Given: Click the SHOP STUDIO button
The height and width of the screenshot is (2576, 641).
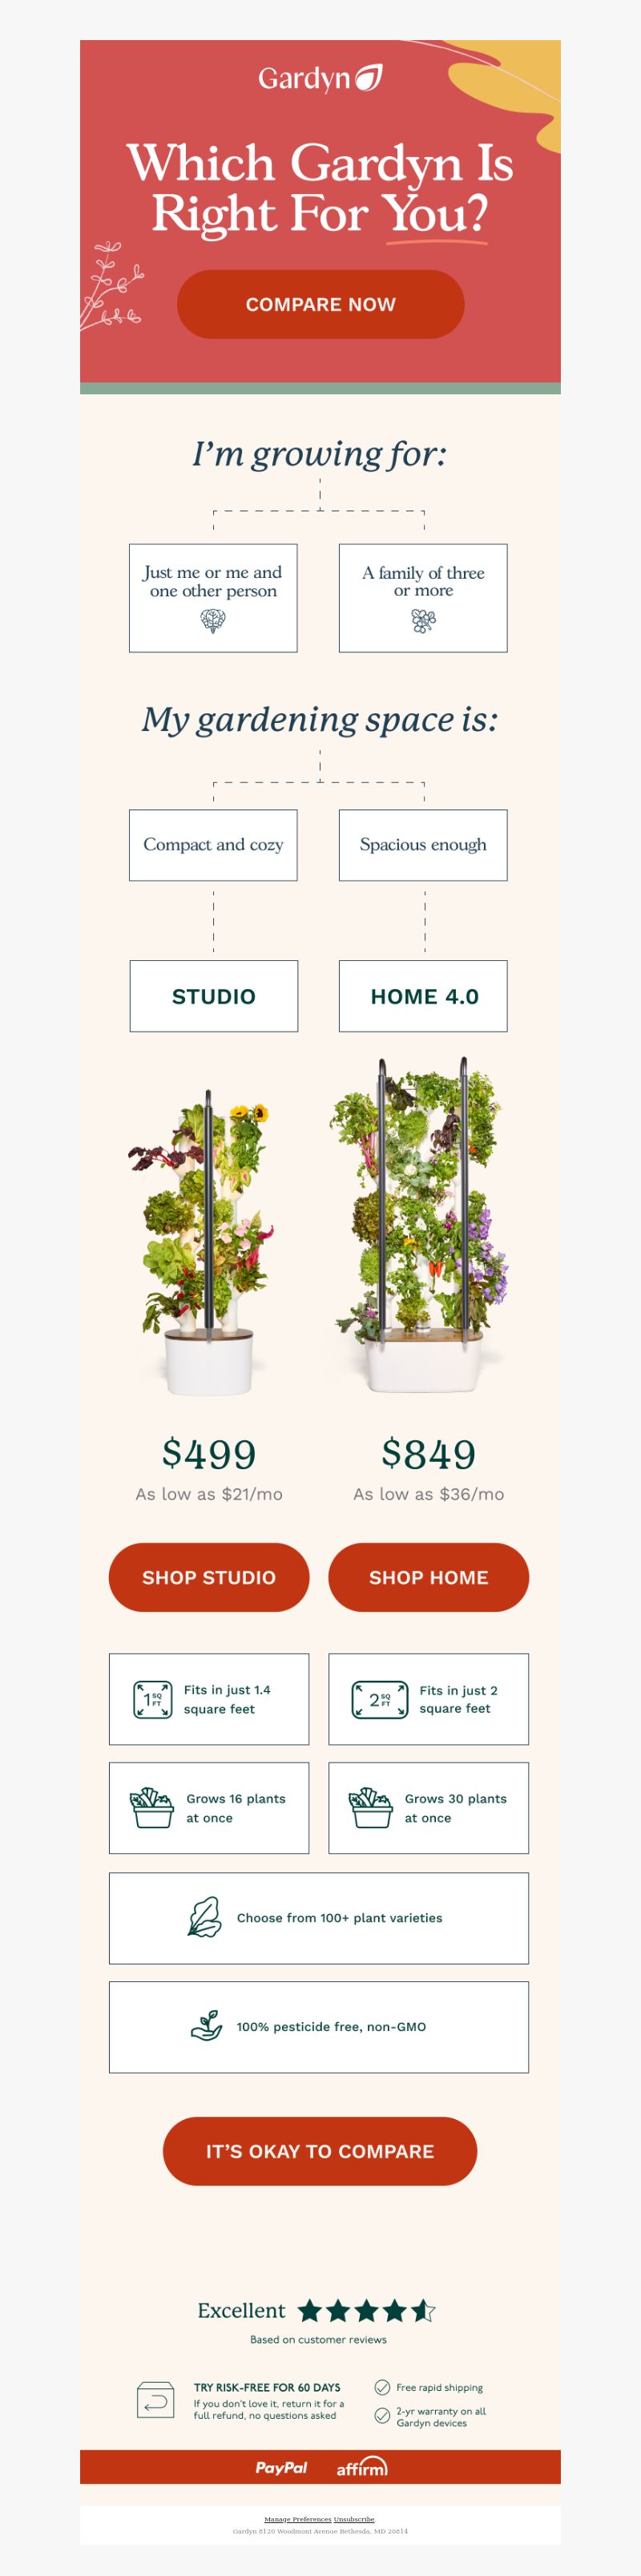Looking at the screenshot, I should tap(209, 1577).
